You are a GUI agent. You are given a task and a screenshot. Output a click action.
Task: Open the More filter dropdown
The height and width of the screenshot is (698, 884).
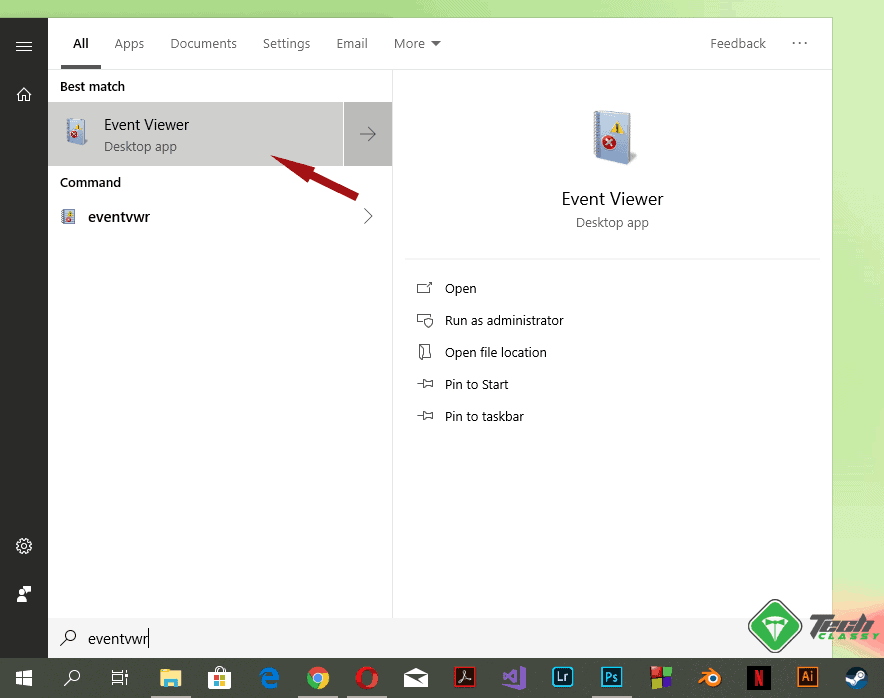[x=416, y=43]
